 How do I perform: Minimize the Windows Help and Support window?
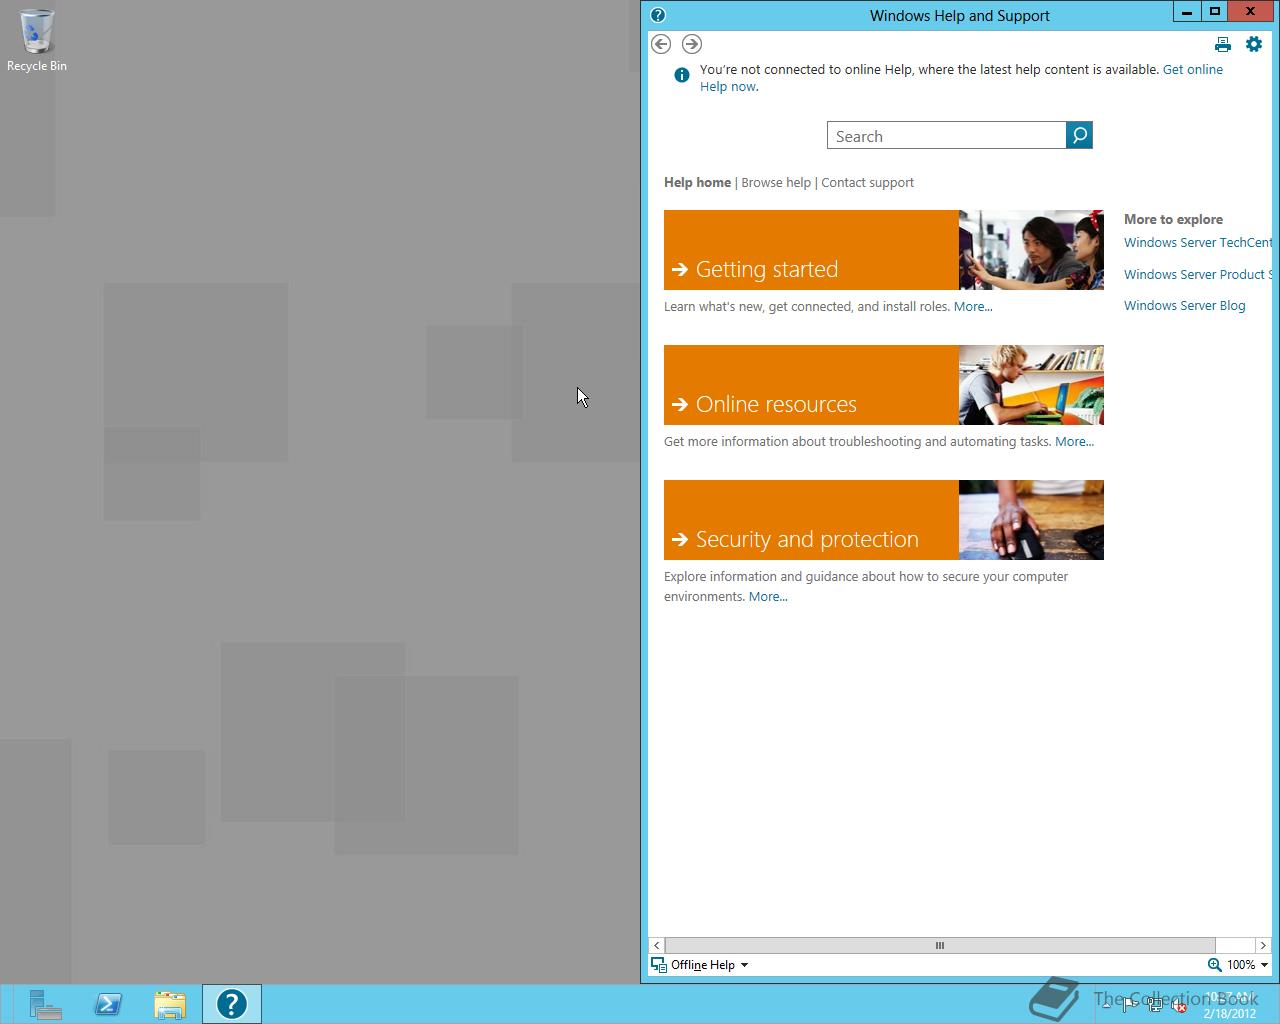1187,12
